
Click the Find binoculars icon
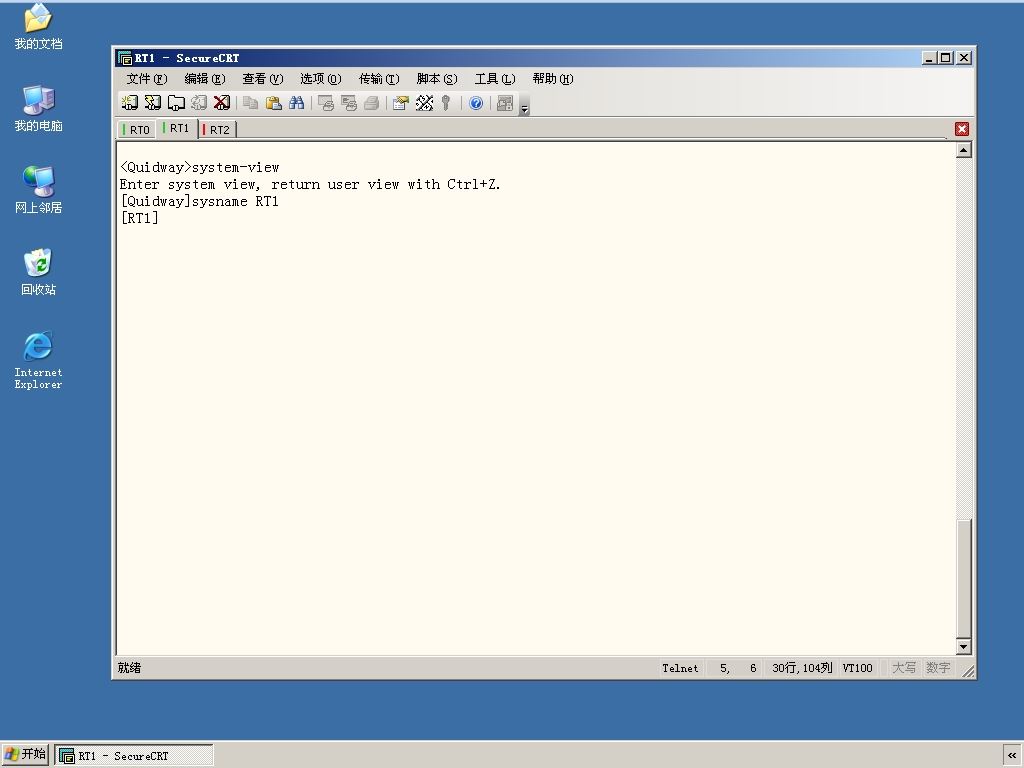click(296, 103)
